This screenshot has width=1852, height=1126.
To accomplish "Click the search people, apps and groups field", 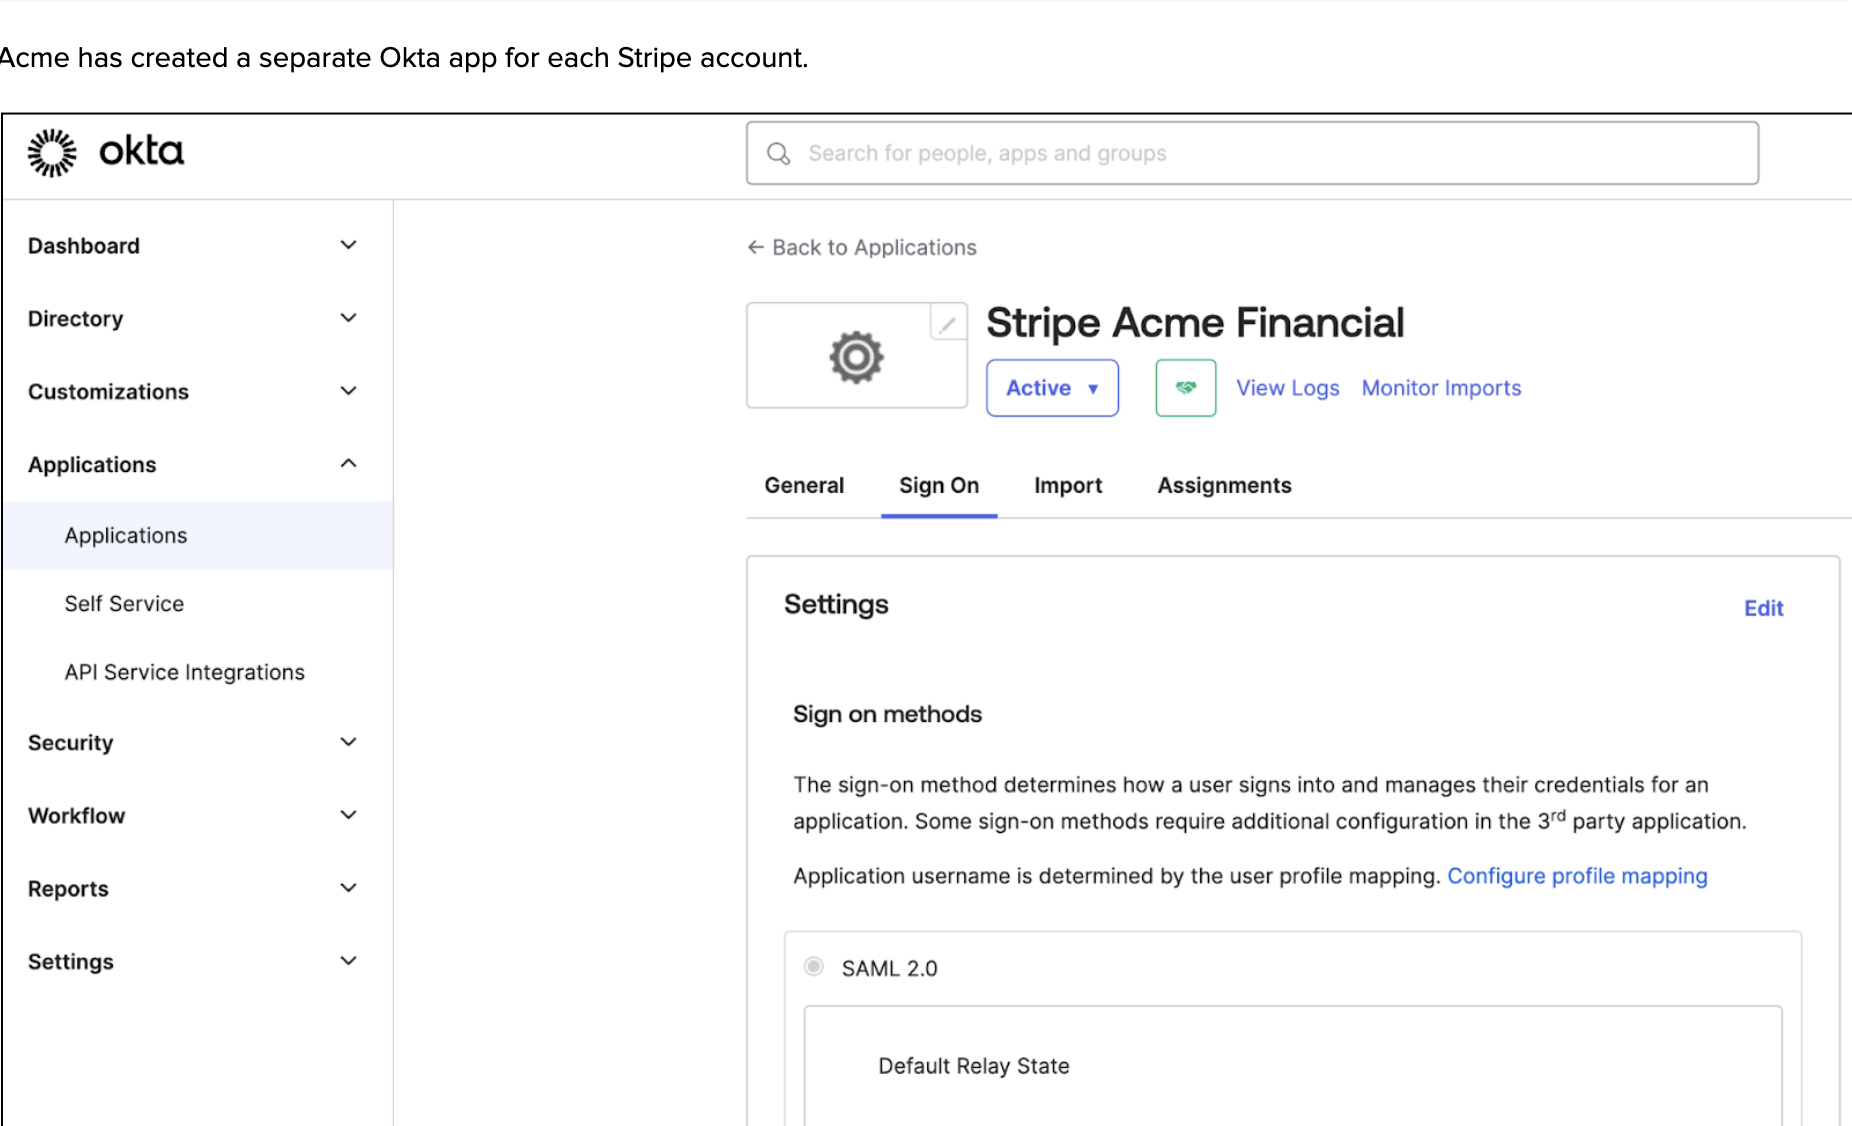I will coord(1252,153).
